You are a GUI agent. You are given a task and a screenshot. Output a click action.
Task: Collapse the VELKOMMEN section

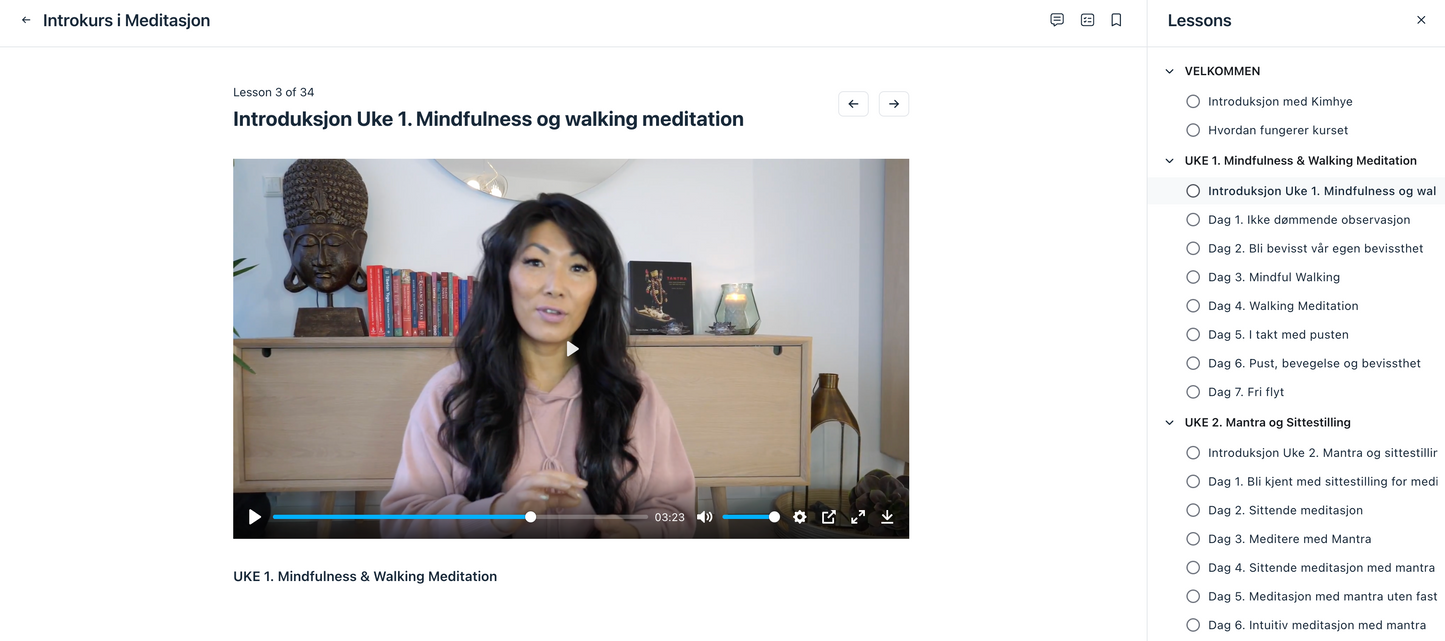point(1169,72)
